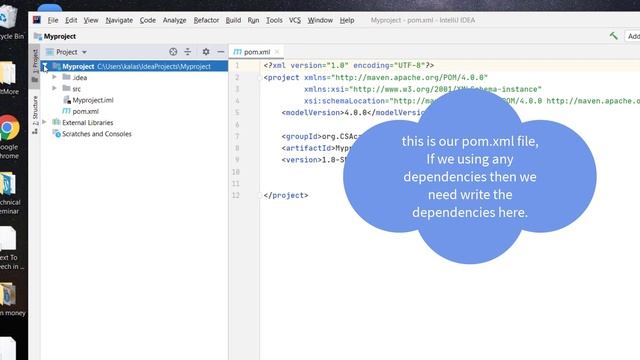Open the VCS menu
Image resolution: width=640 pixels, height=360 pixels.
click(295, 20)
